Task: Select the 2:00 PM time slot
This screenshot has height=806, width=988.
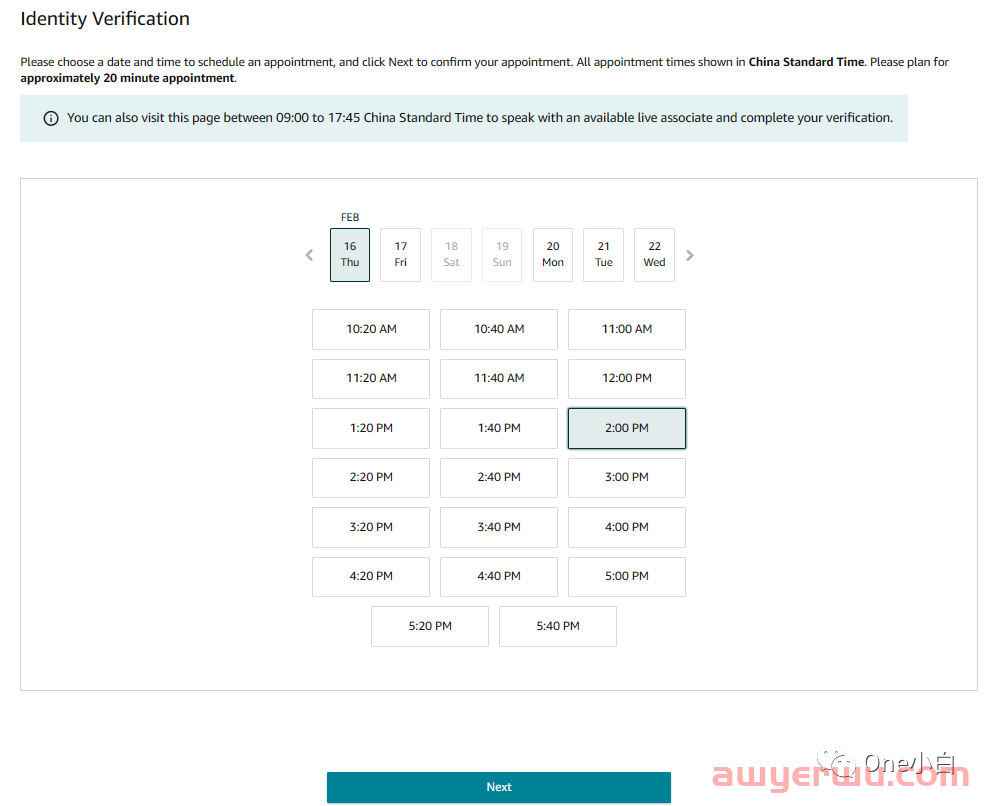Action: 627,428
